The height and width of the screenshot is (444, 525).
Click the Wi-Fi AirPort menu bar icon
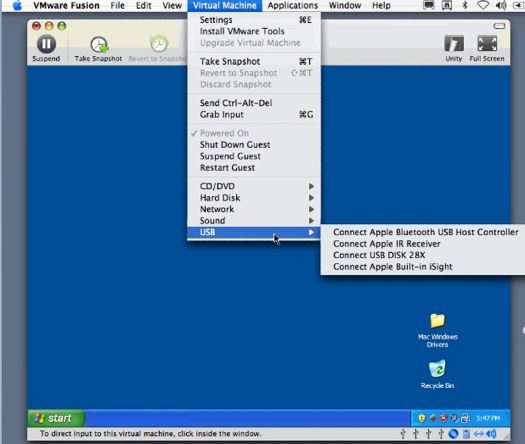[x=482, y=5]
